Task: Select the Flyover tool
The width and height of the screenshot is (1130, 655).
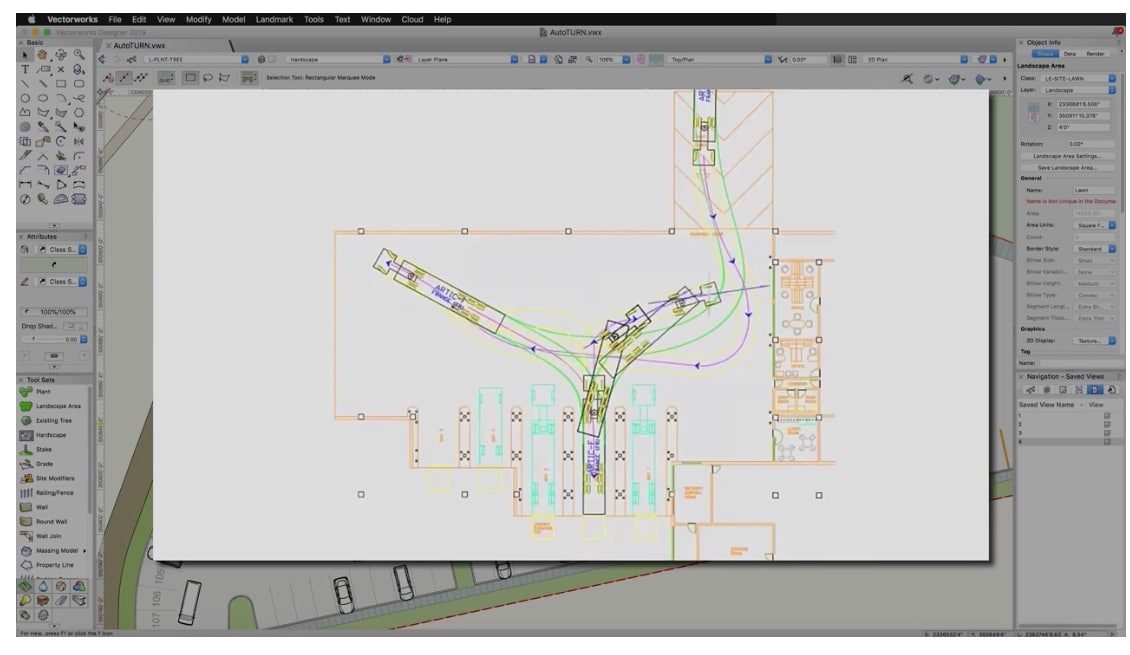Action: (x=61, y=55)
